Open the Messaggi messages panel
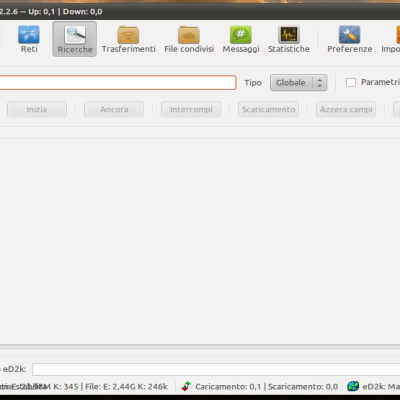 [x=241, y=39]
